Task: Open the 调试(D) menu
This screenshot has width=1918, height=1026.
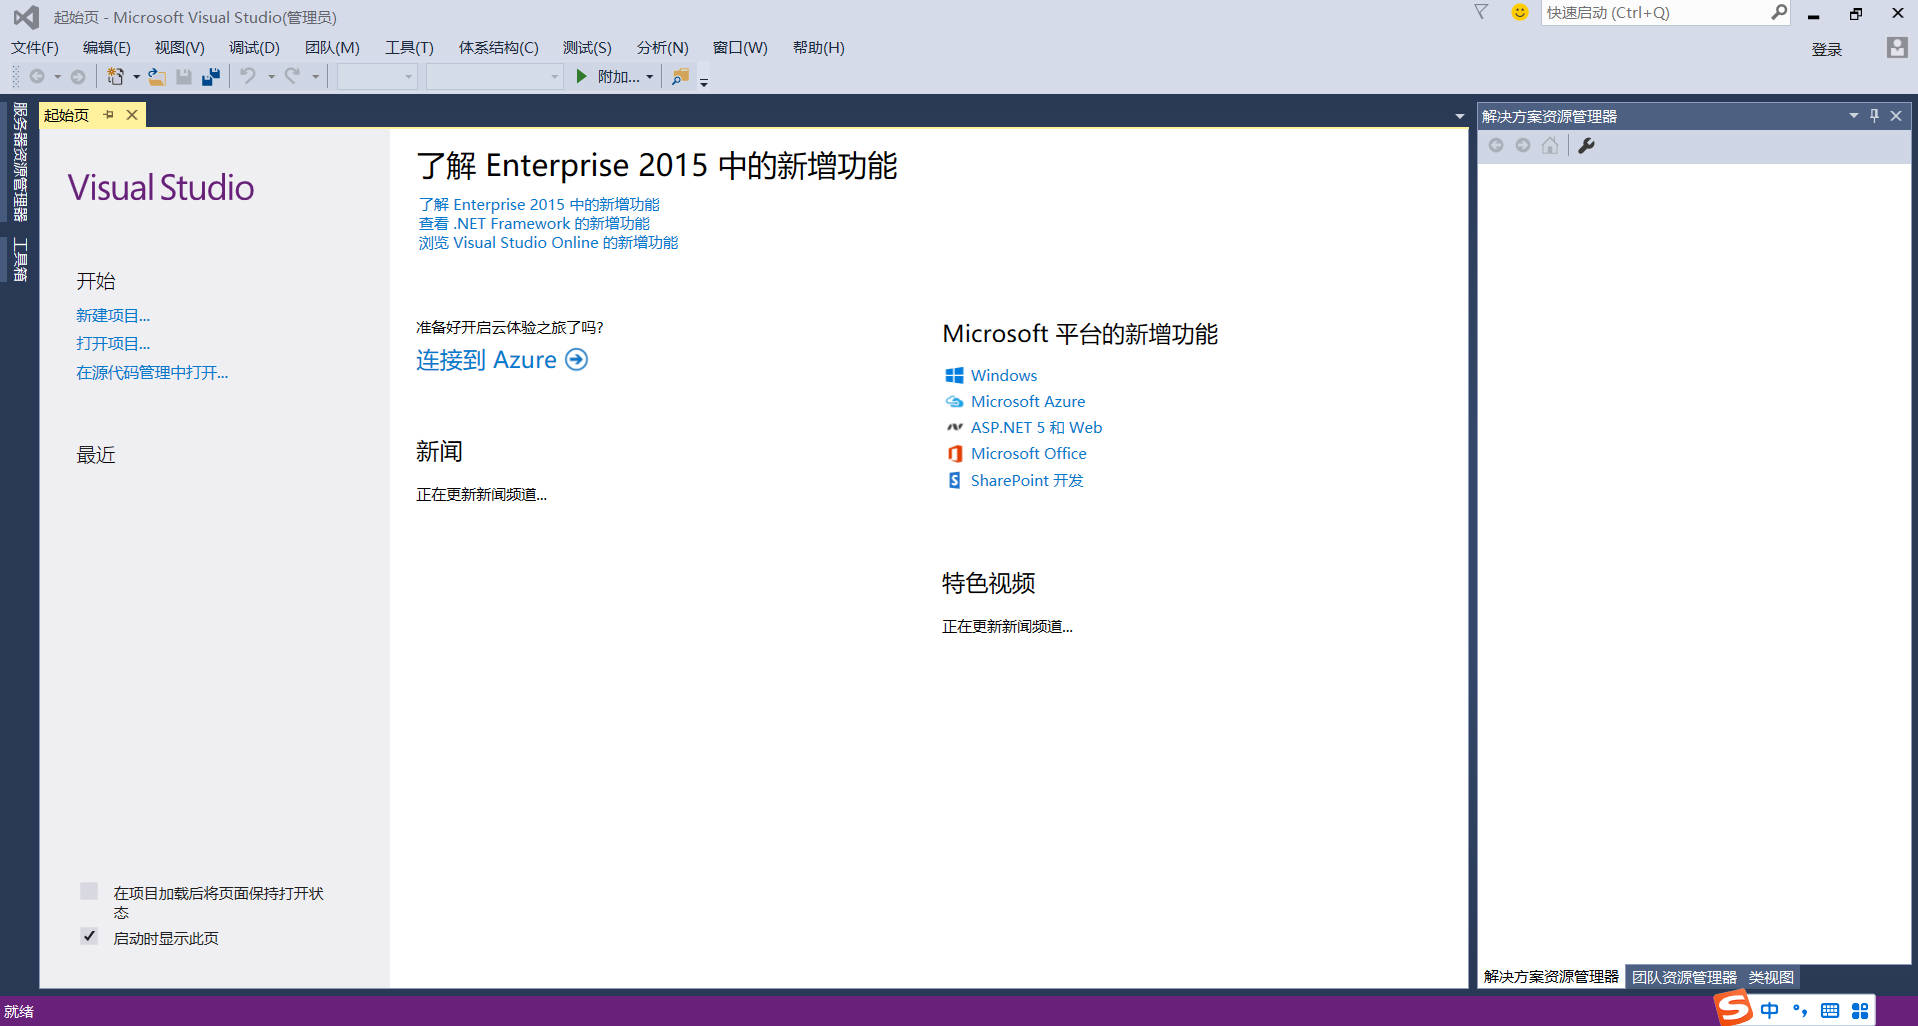Action: click(254, 48)
